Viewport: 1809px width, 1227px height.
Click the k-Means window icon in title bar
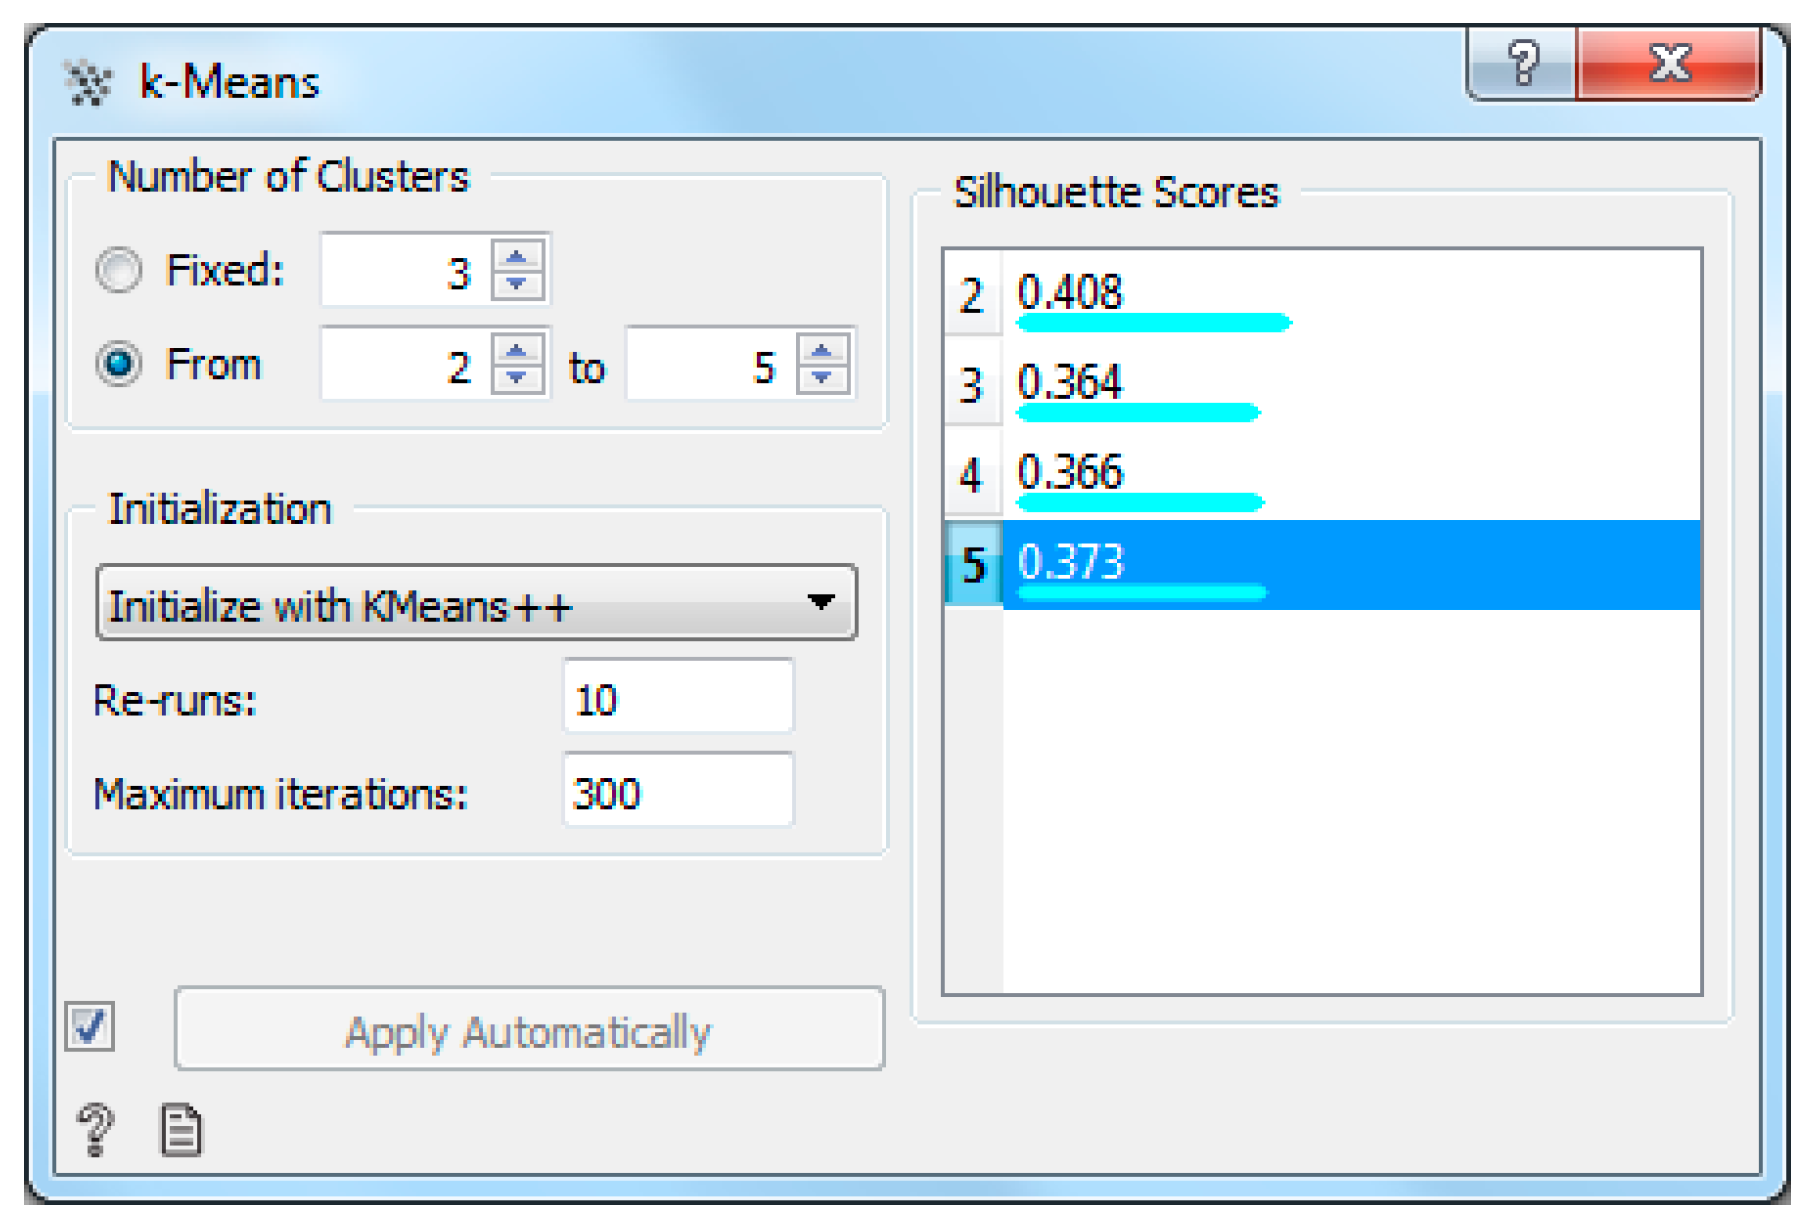pos(87,83)
